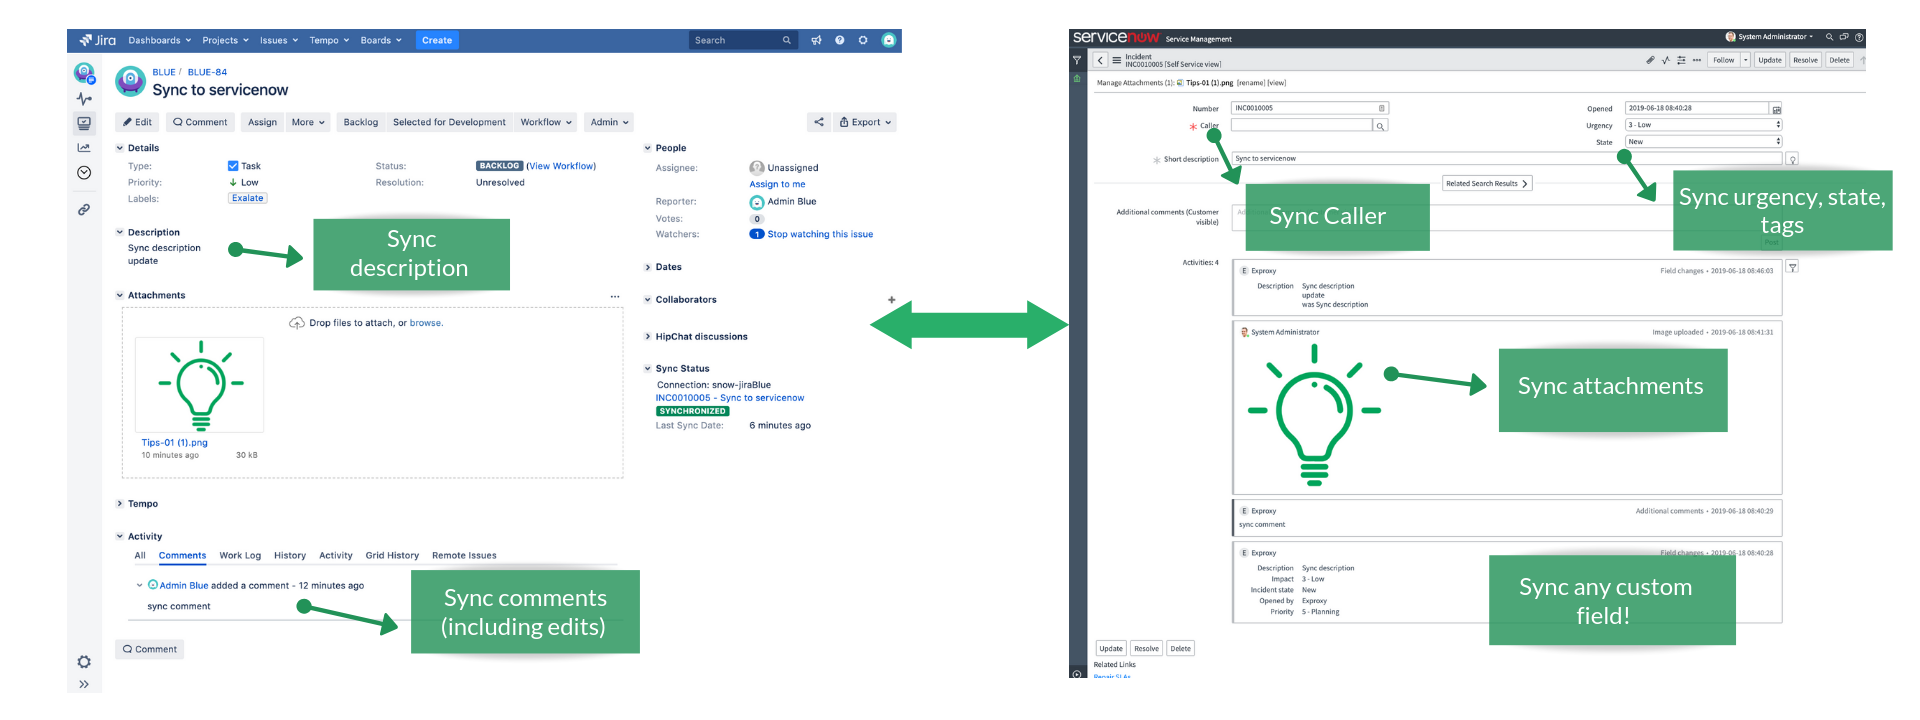Screen dimensions: 1920x720
Task: Collapse the Description section in Jira
Action: [x=120, y=232]
